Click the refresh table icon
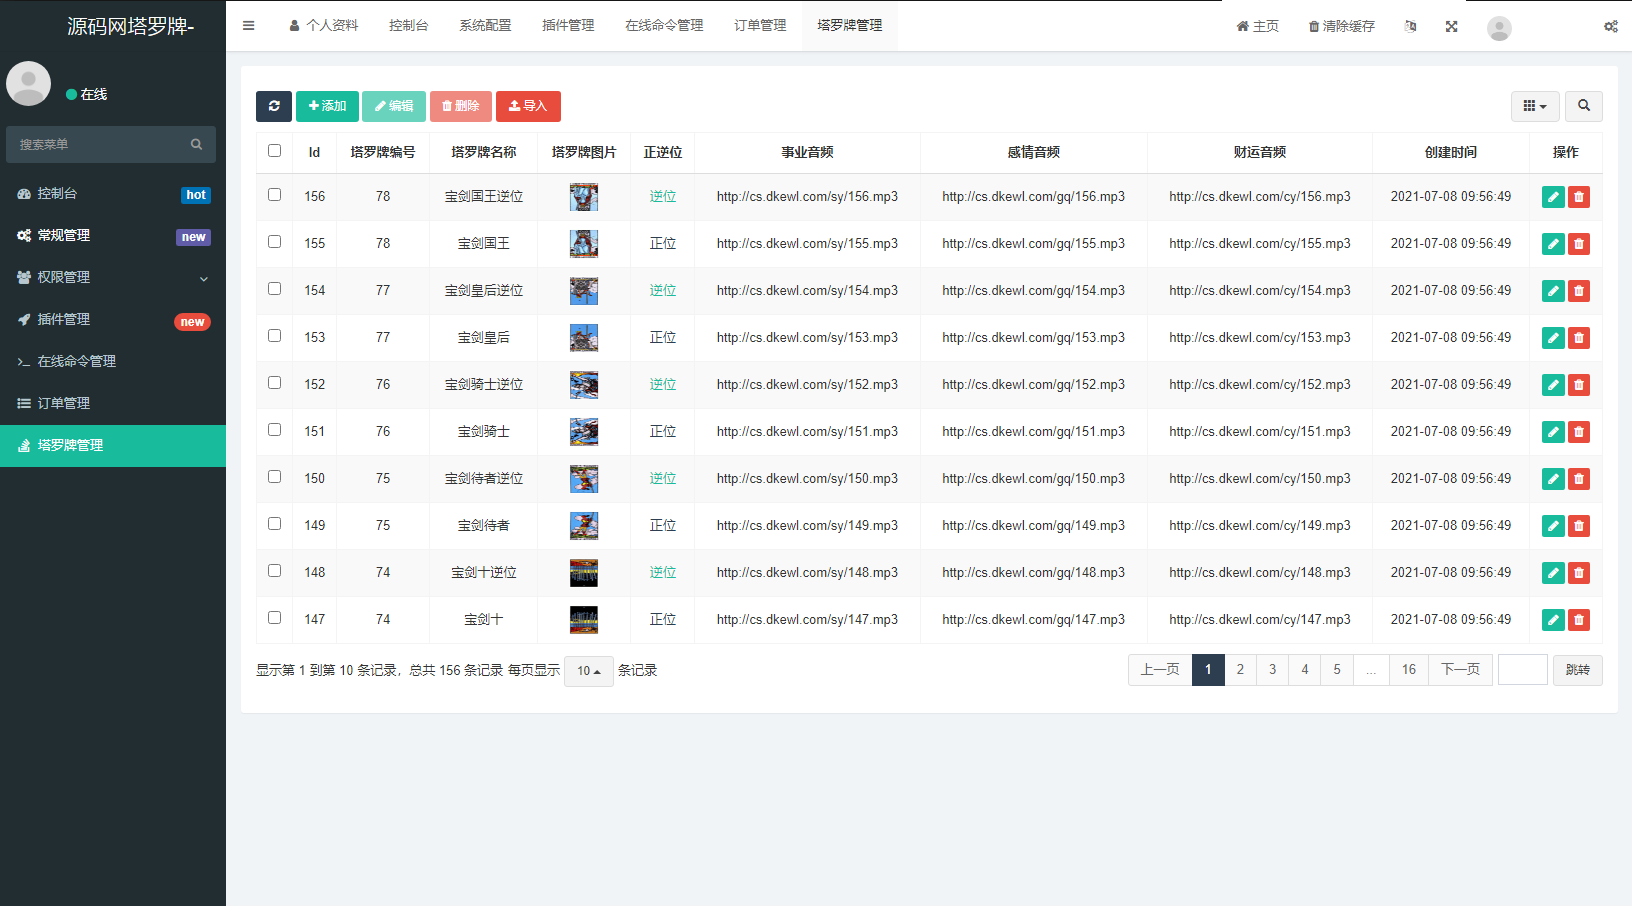The image size is (1632, 906). tap(274, 106)
